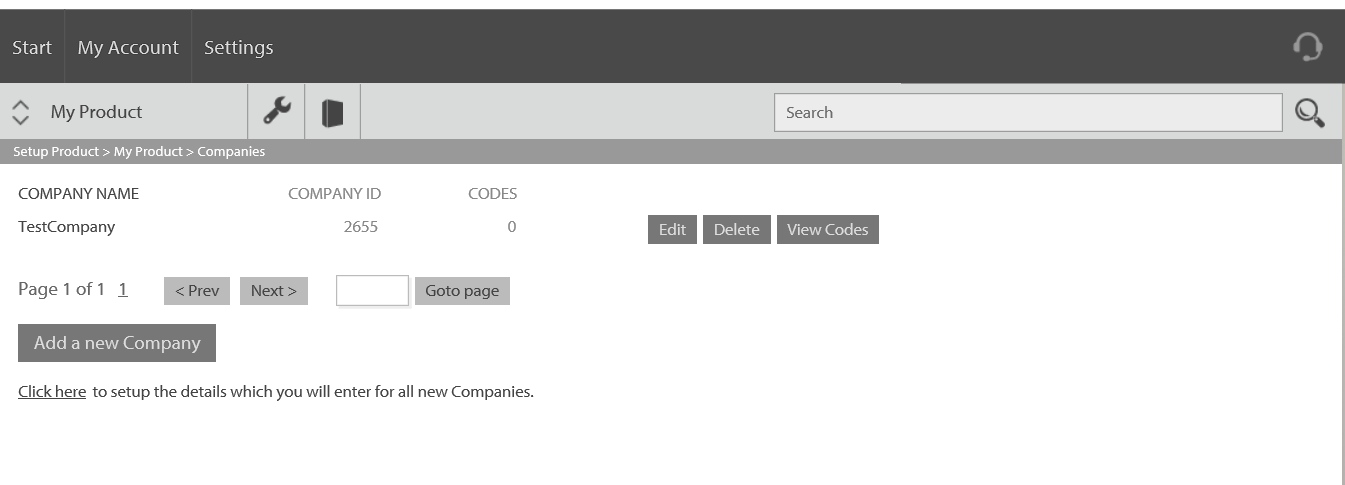Open the Start menu item

click(32, 47)
